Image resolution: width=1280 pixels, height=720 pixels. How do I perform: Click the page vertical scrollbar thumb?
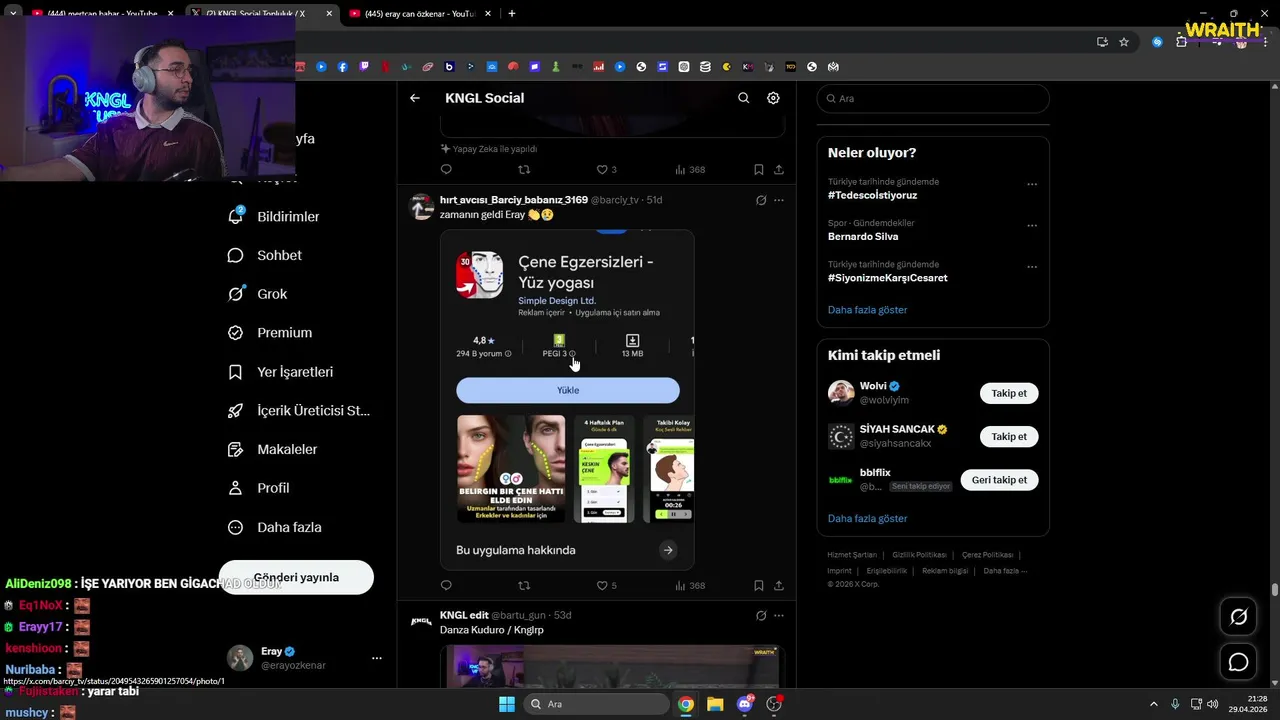click(x=1275, y=590)
